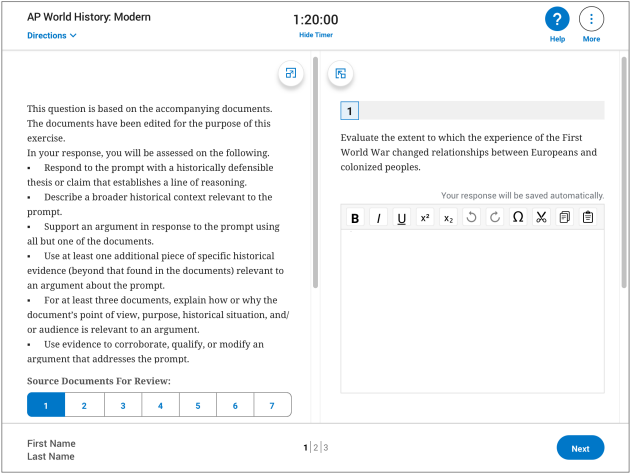630x474 pixels.
Task: Click Hide Timer link
Action: click(315, 35)
